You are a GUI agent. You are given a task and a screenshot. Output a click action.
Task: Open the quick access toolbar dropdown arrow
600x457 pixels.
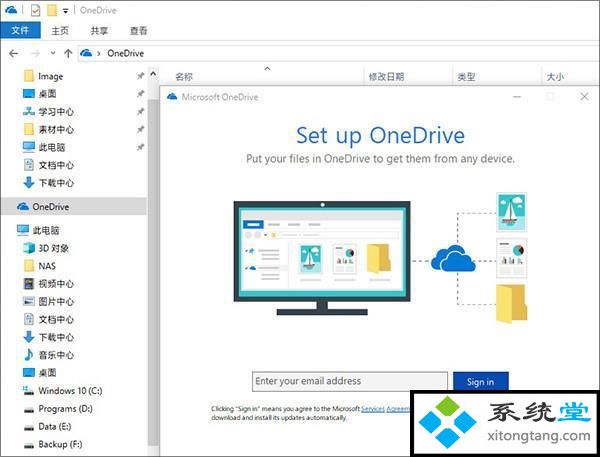[65, 11]
